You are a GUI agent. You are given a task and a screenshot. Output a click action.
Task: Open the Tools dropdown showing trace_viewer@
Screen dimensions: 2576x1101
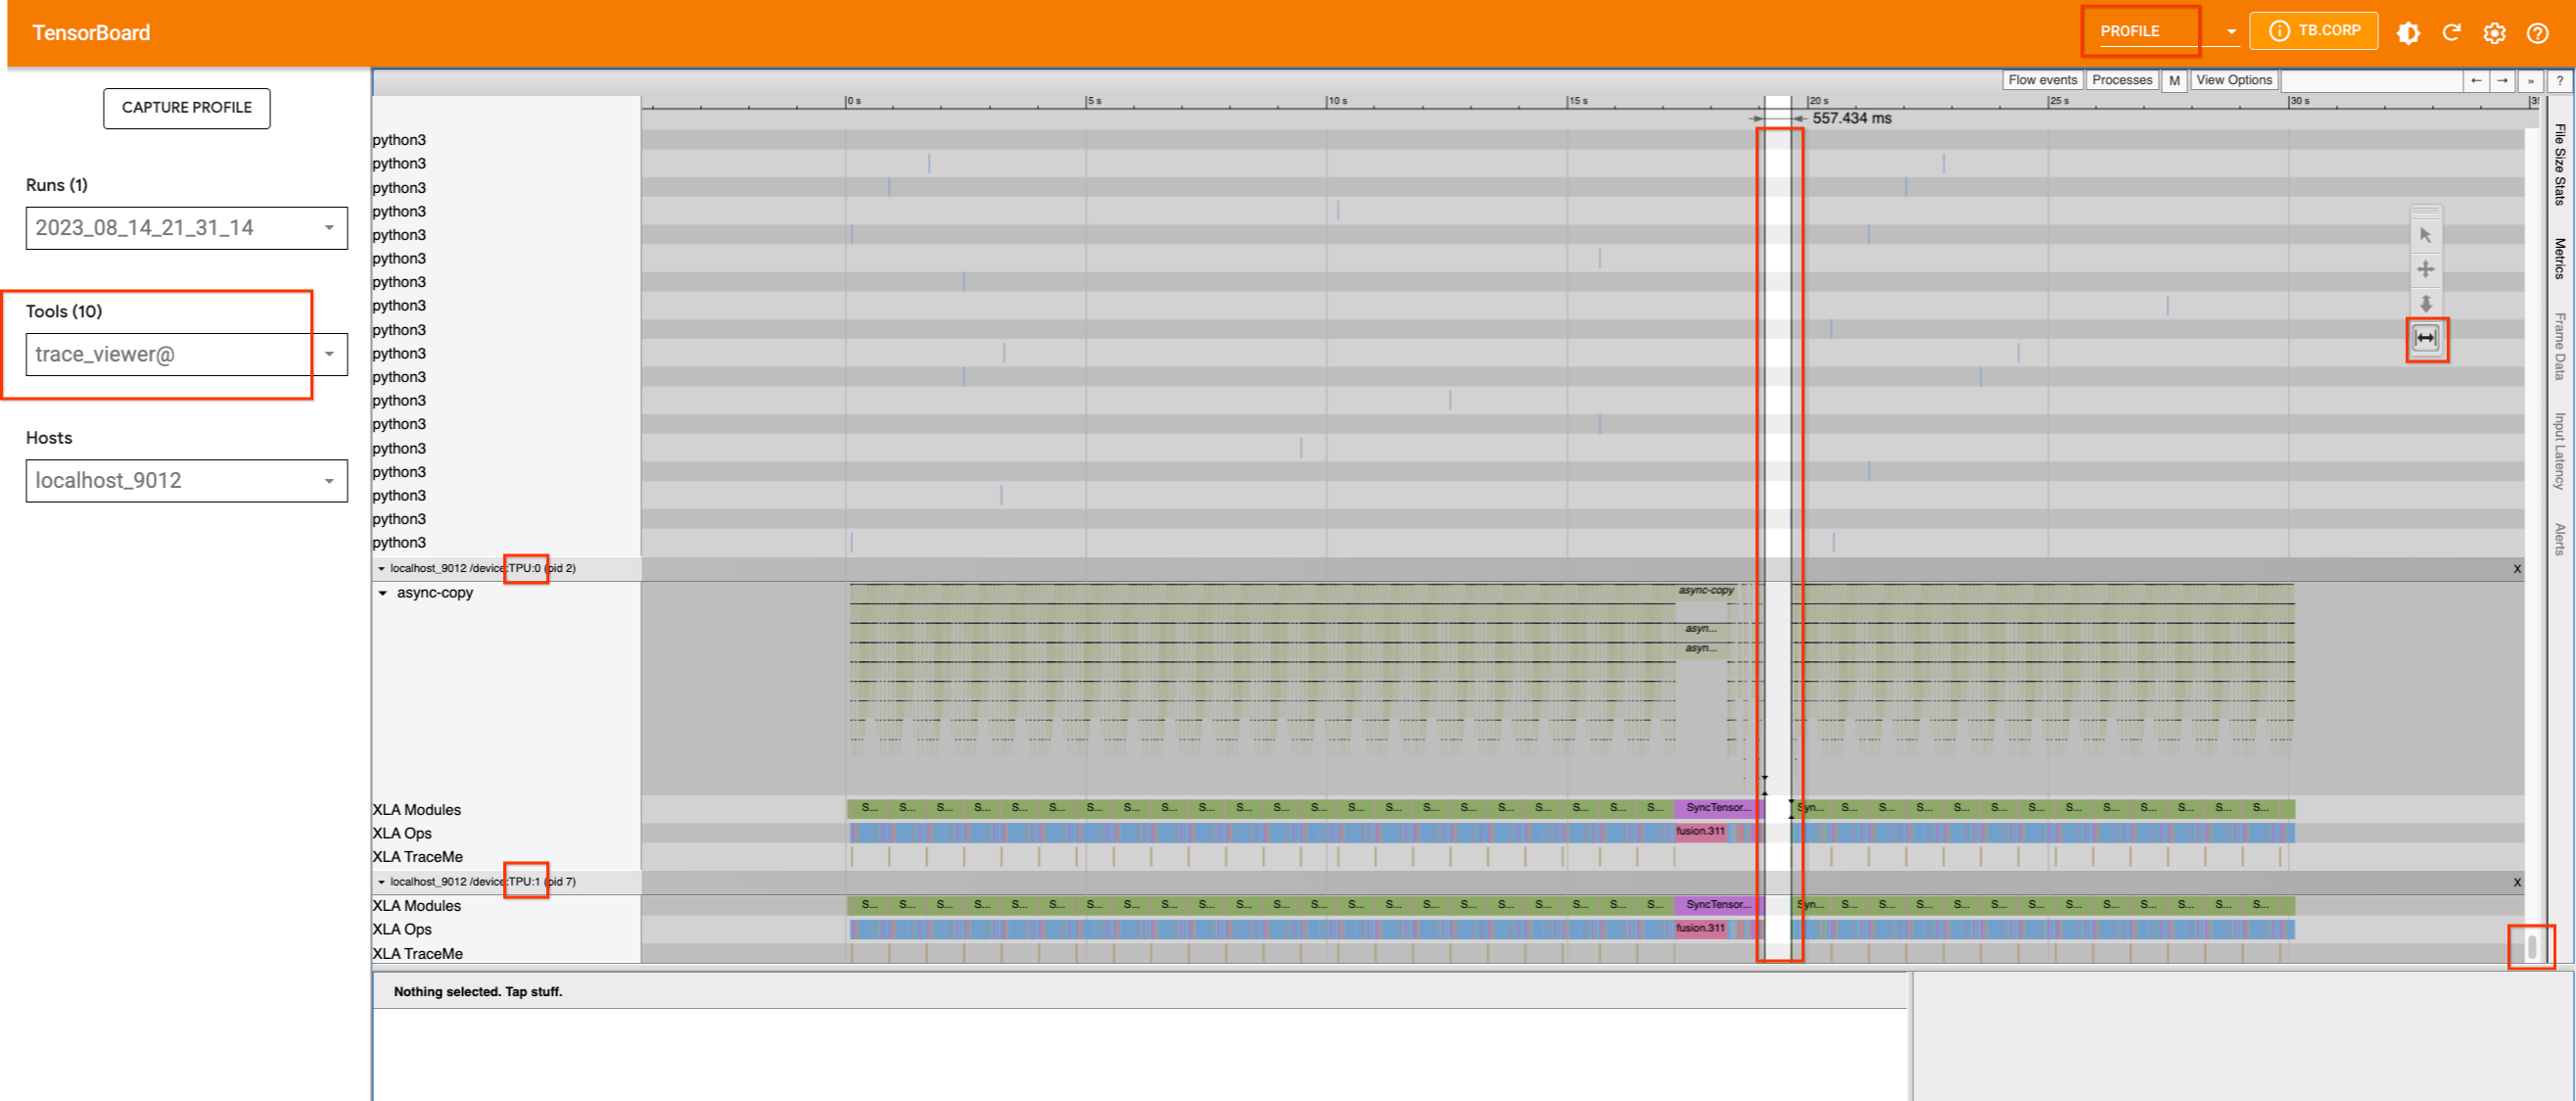pos(186,354)
